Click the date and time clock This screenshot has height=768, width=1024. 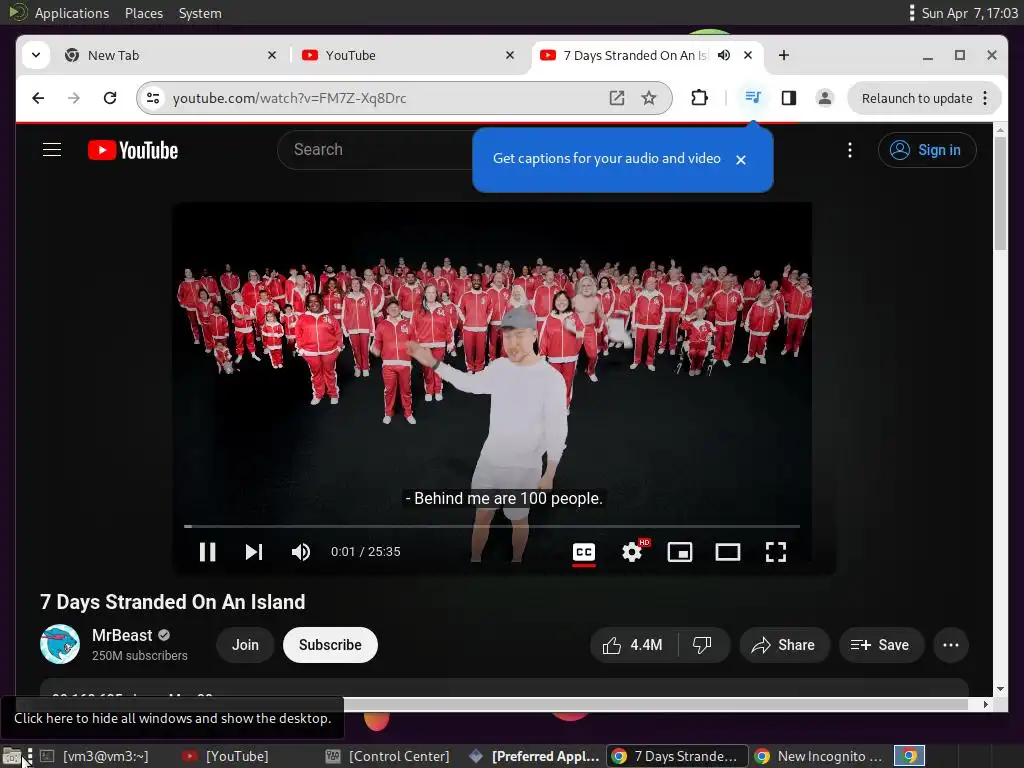click(969, 13)
